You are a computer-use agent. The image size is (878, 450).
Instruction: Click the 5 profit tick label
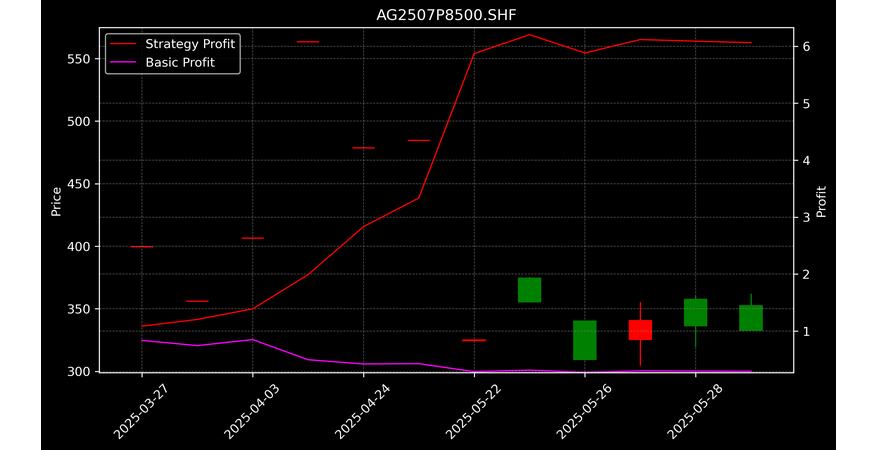pyautogui.click(x=806, y=104)
